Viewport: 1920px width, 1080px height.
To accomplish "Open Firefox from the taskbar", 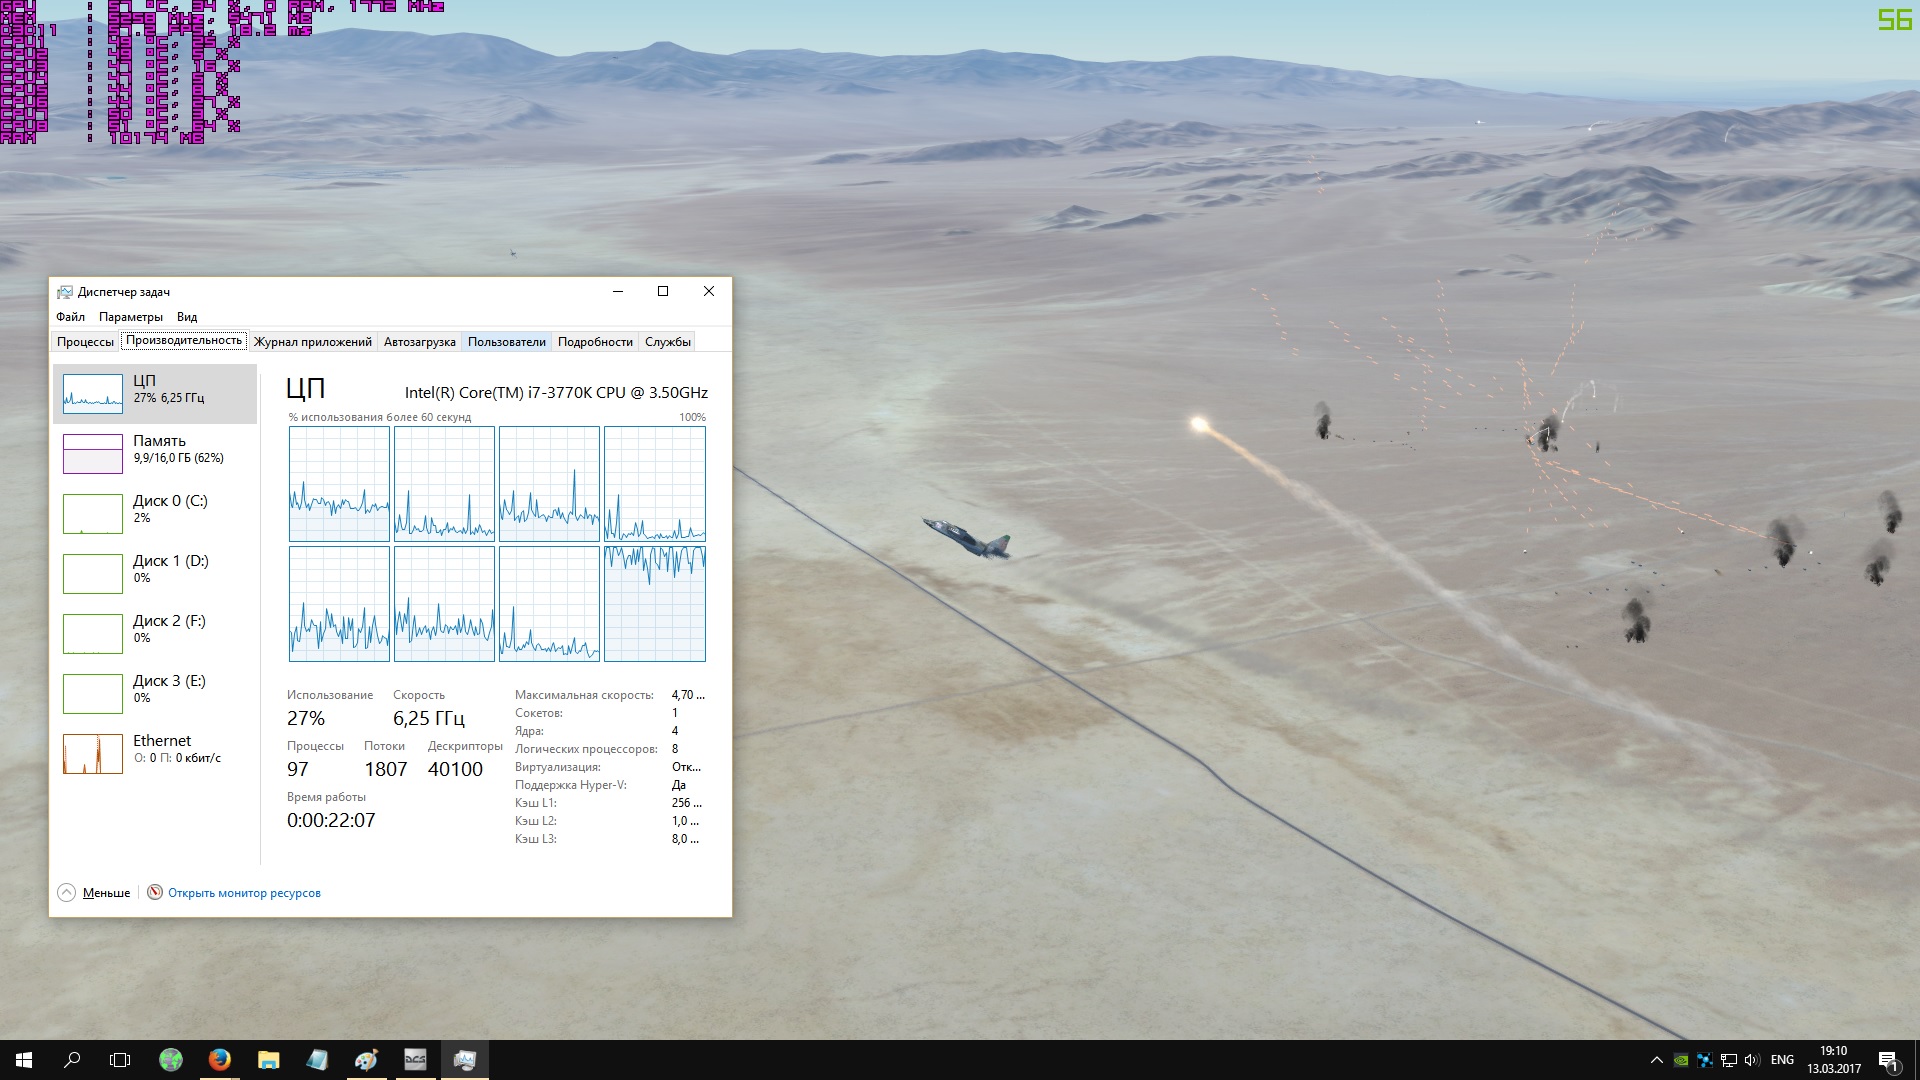I will point(220,1060).
